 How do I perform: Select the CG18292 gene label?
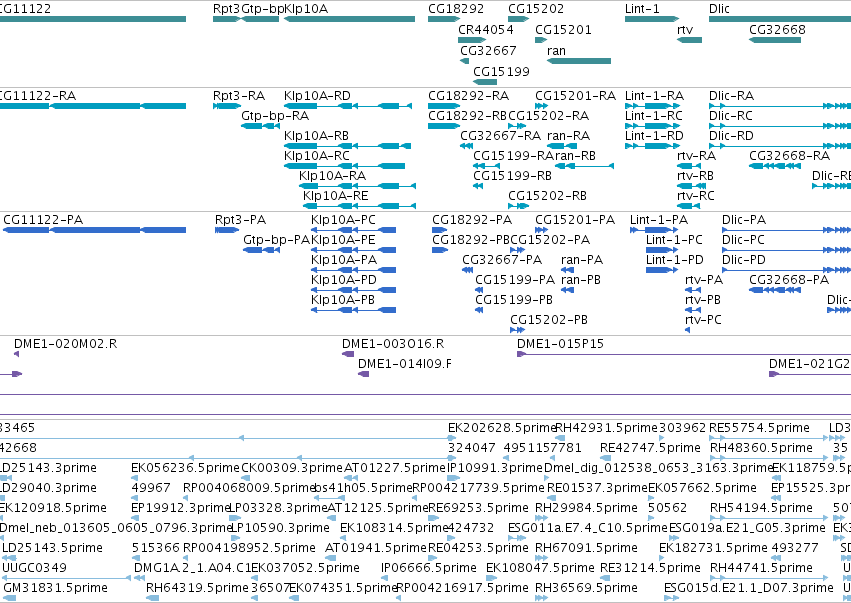tap(456, 9)
